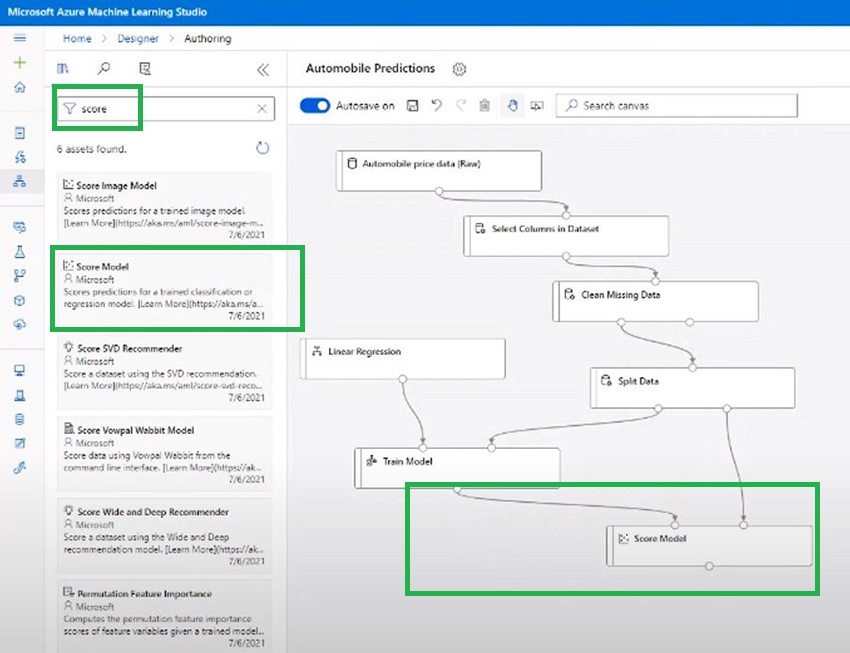Click output port of Score Model node
This screenshot has width=850, height=653.
pos(709,566)
